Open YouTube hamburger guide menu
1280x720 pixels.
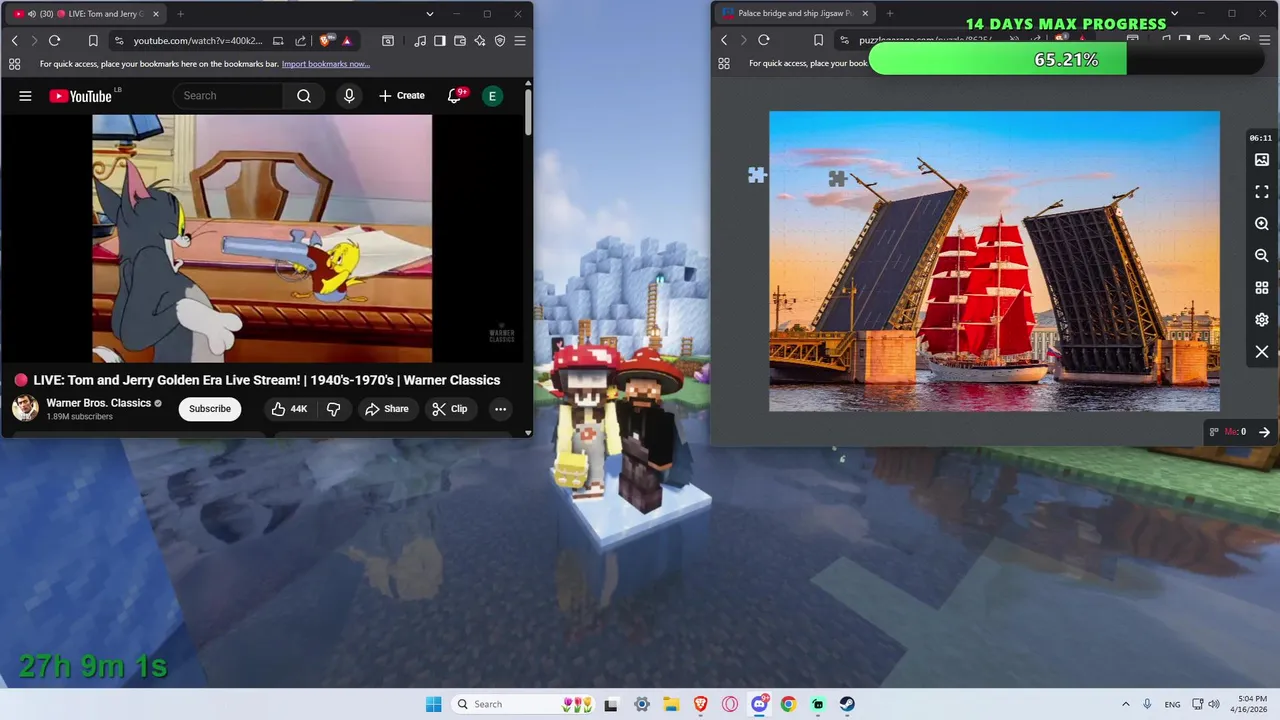[25, 96]
